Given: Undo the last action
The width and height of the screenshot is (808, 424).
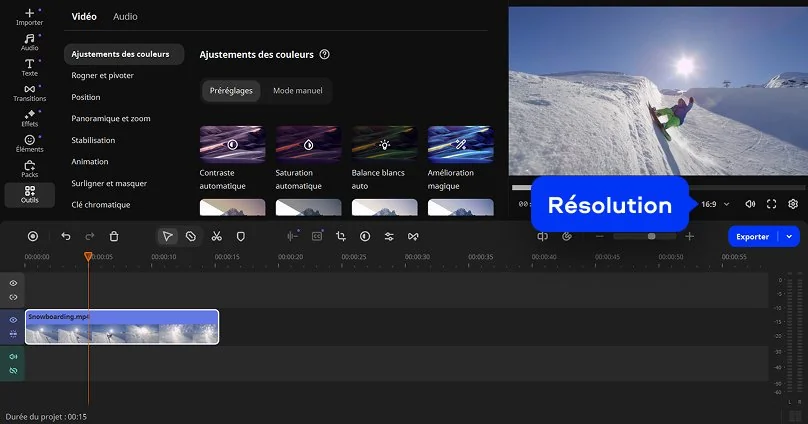Looking at the screenshot, I should point(66,236).
